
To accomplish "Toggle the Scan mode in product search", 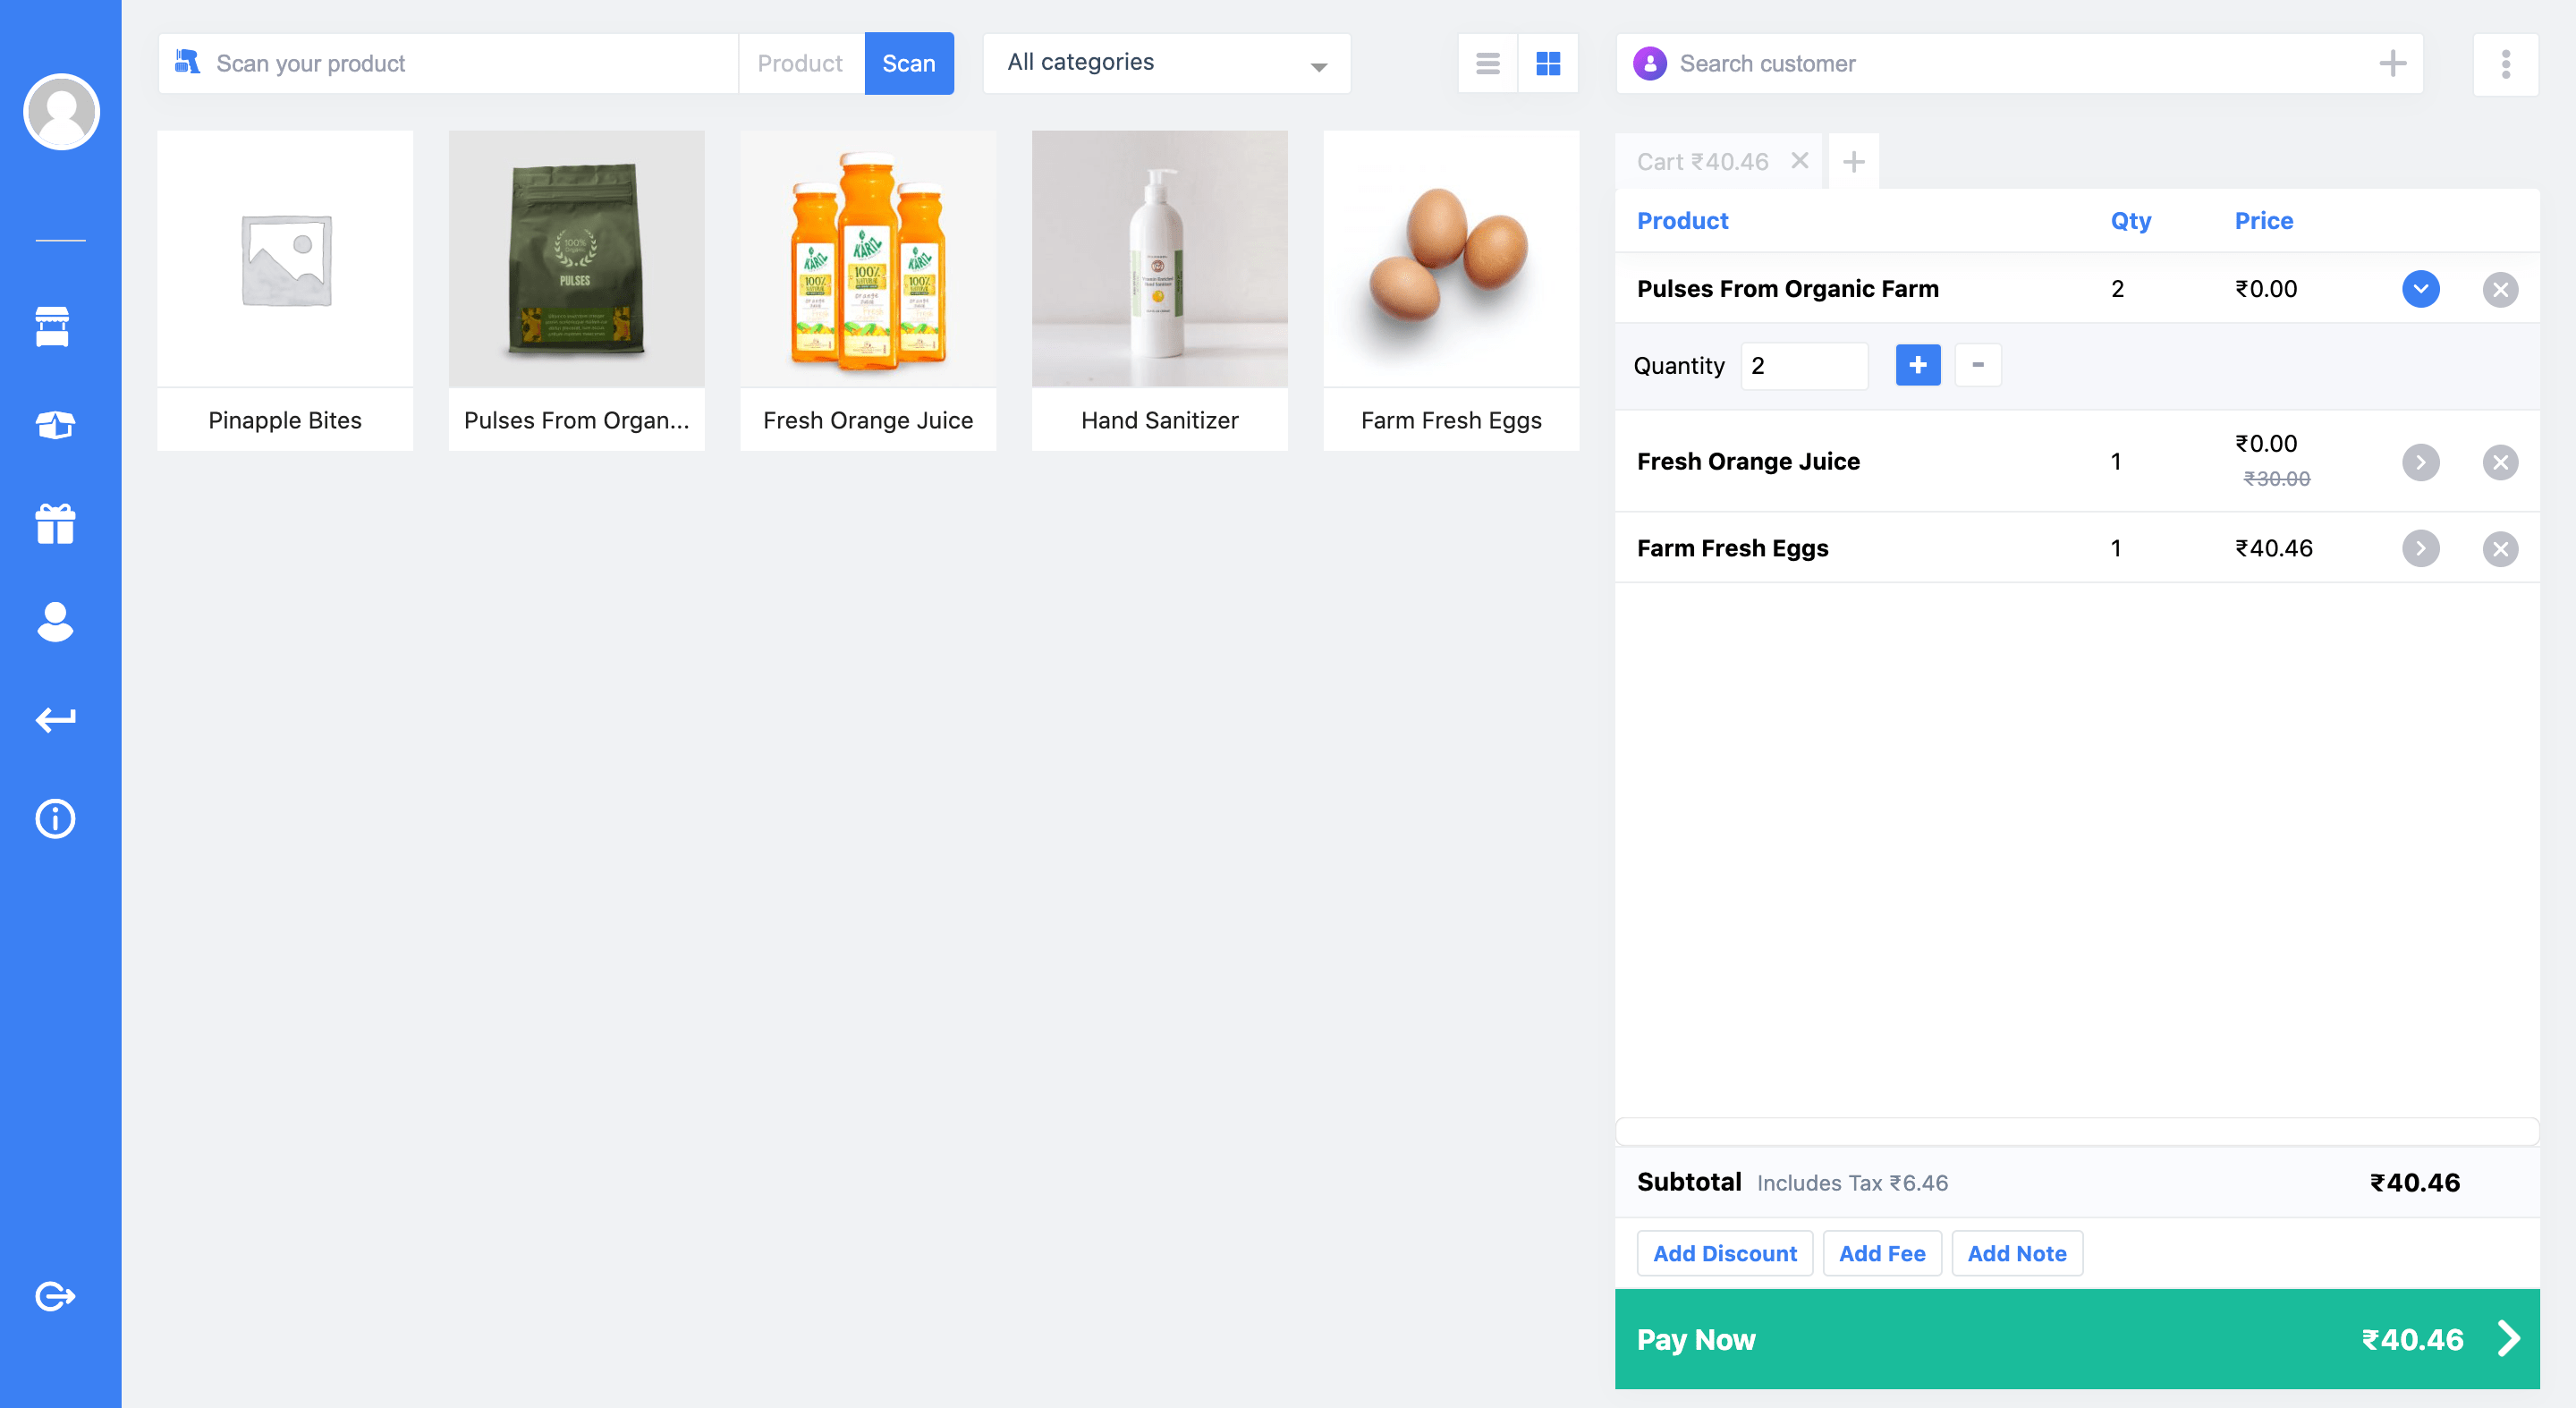I will point(908,63).
